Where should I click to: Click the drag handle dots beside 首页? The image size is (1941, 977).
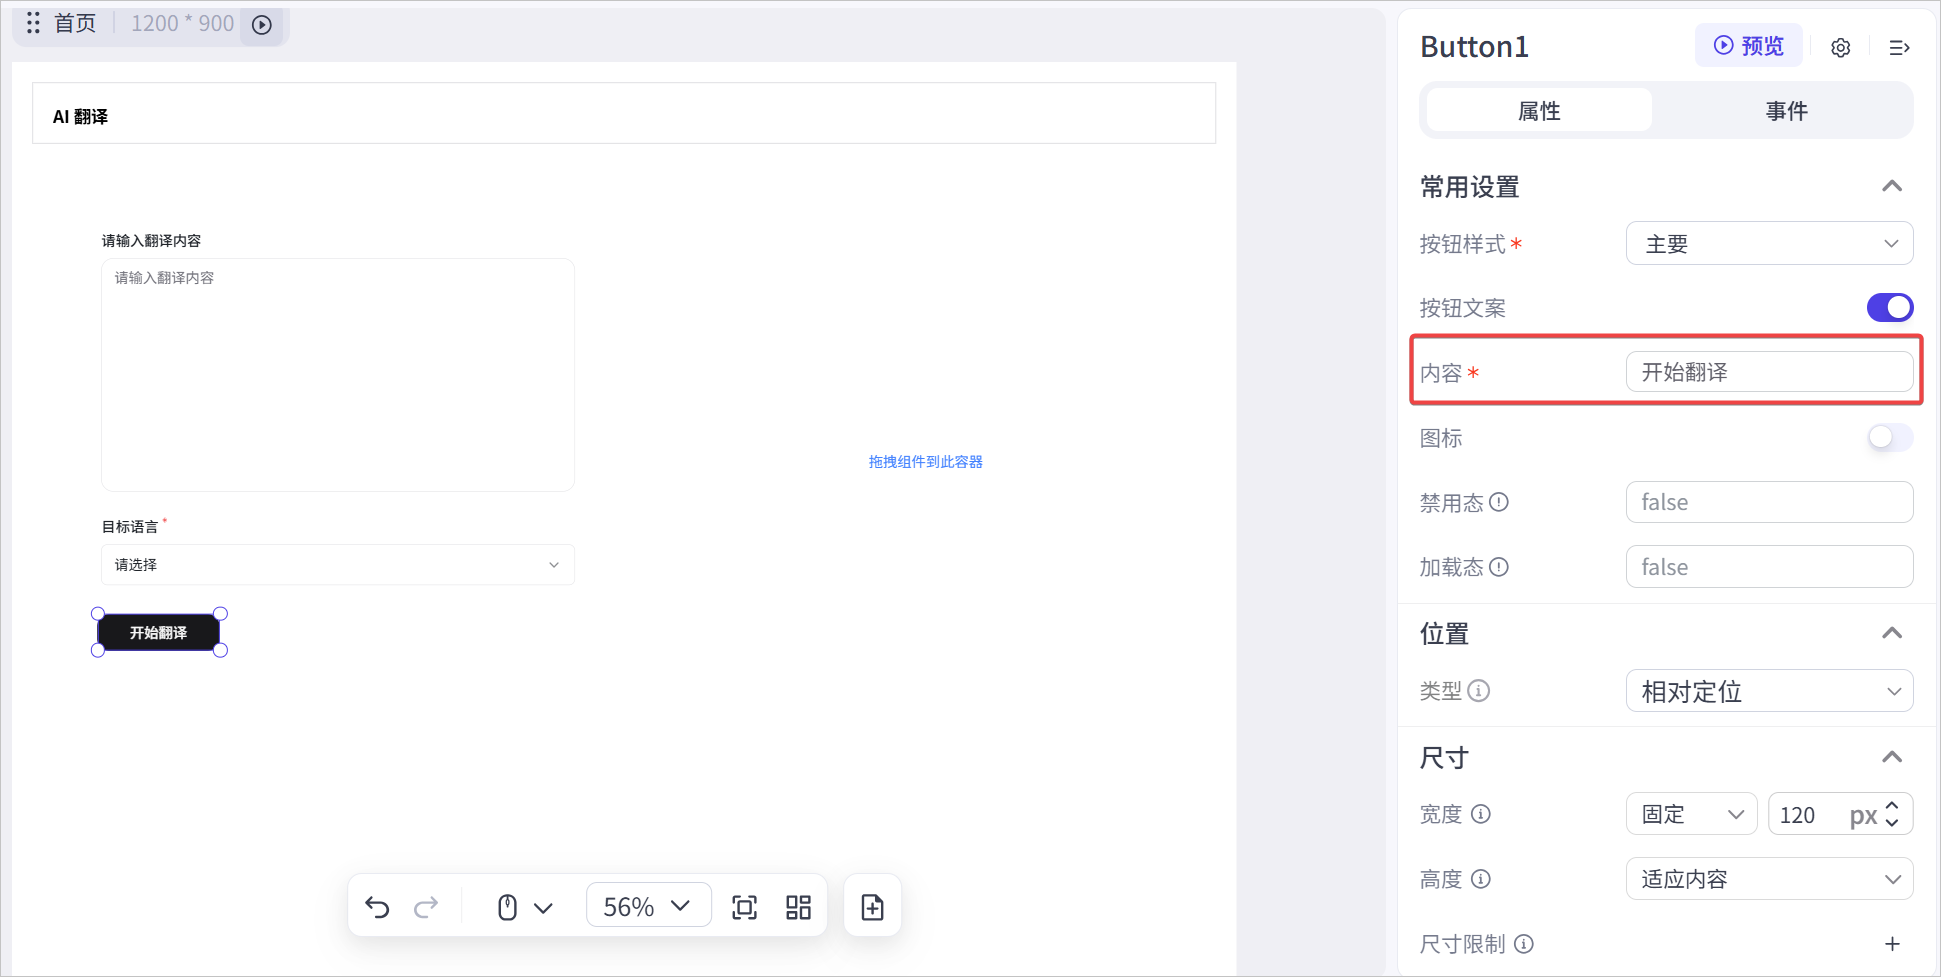(x=34, y=23)
